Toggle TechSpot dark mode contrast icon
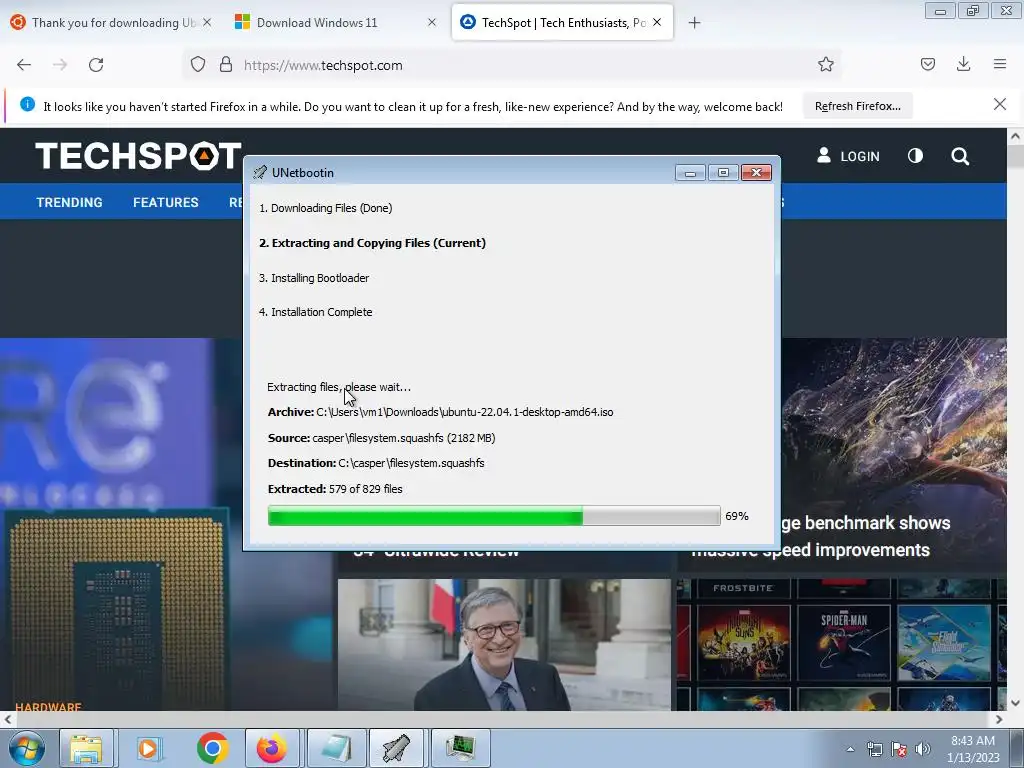Image resolution: width=1024 pixels, height=768 pixels. click(916, 155)
